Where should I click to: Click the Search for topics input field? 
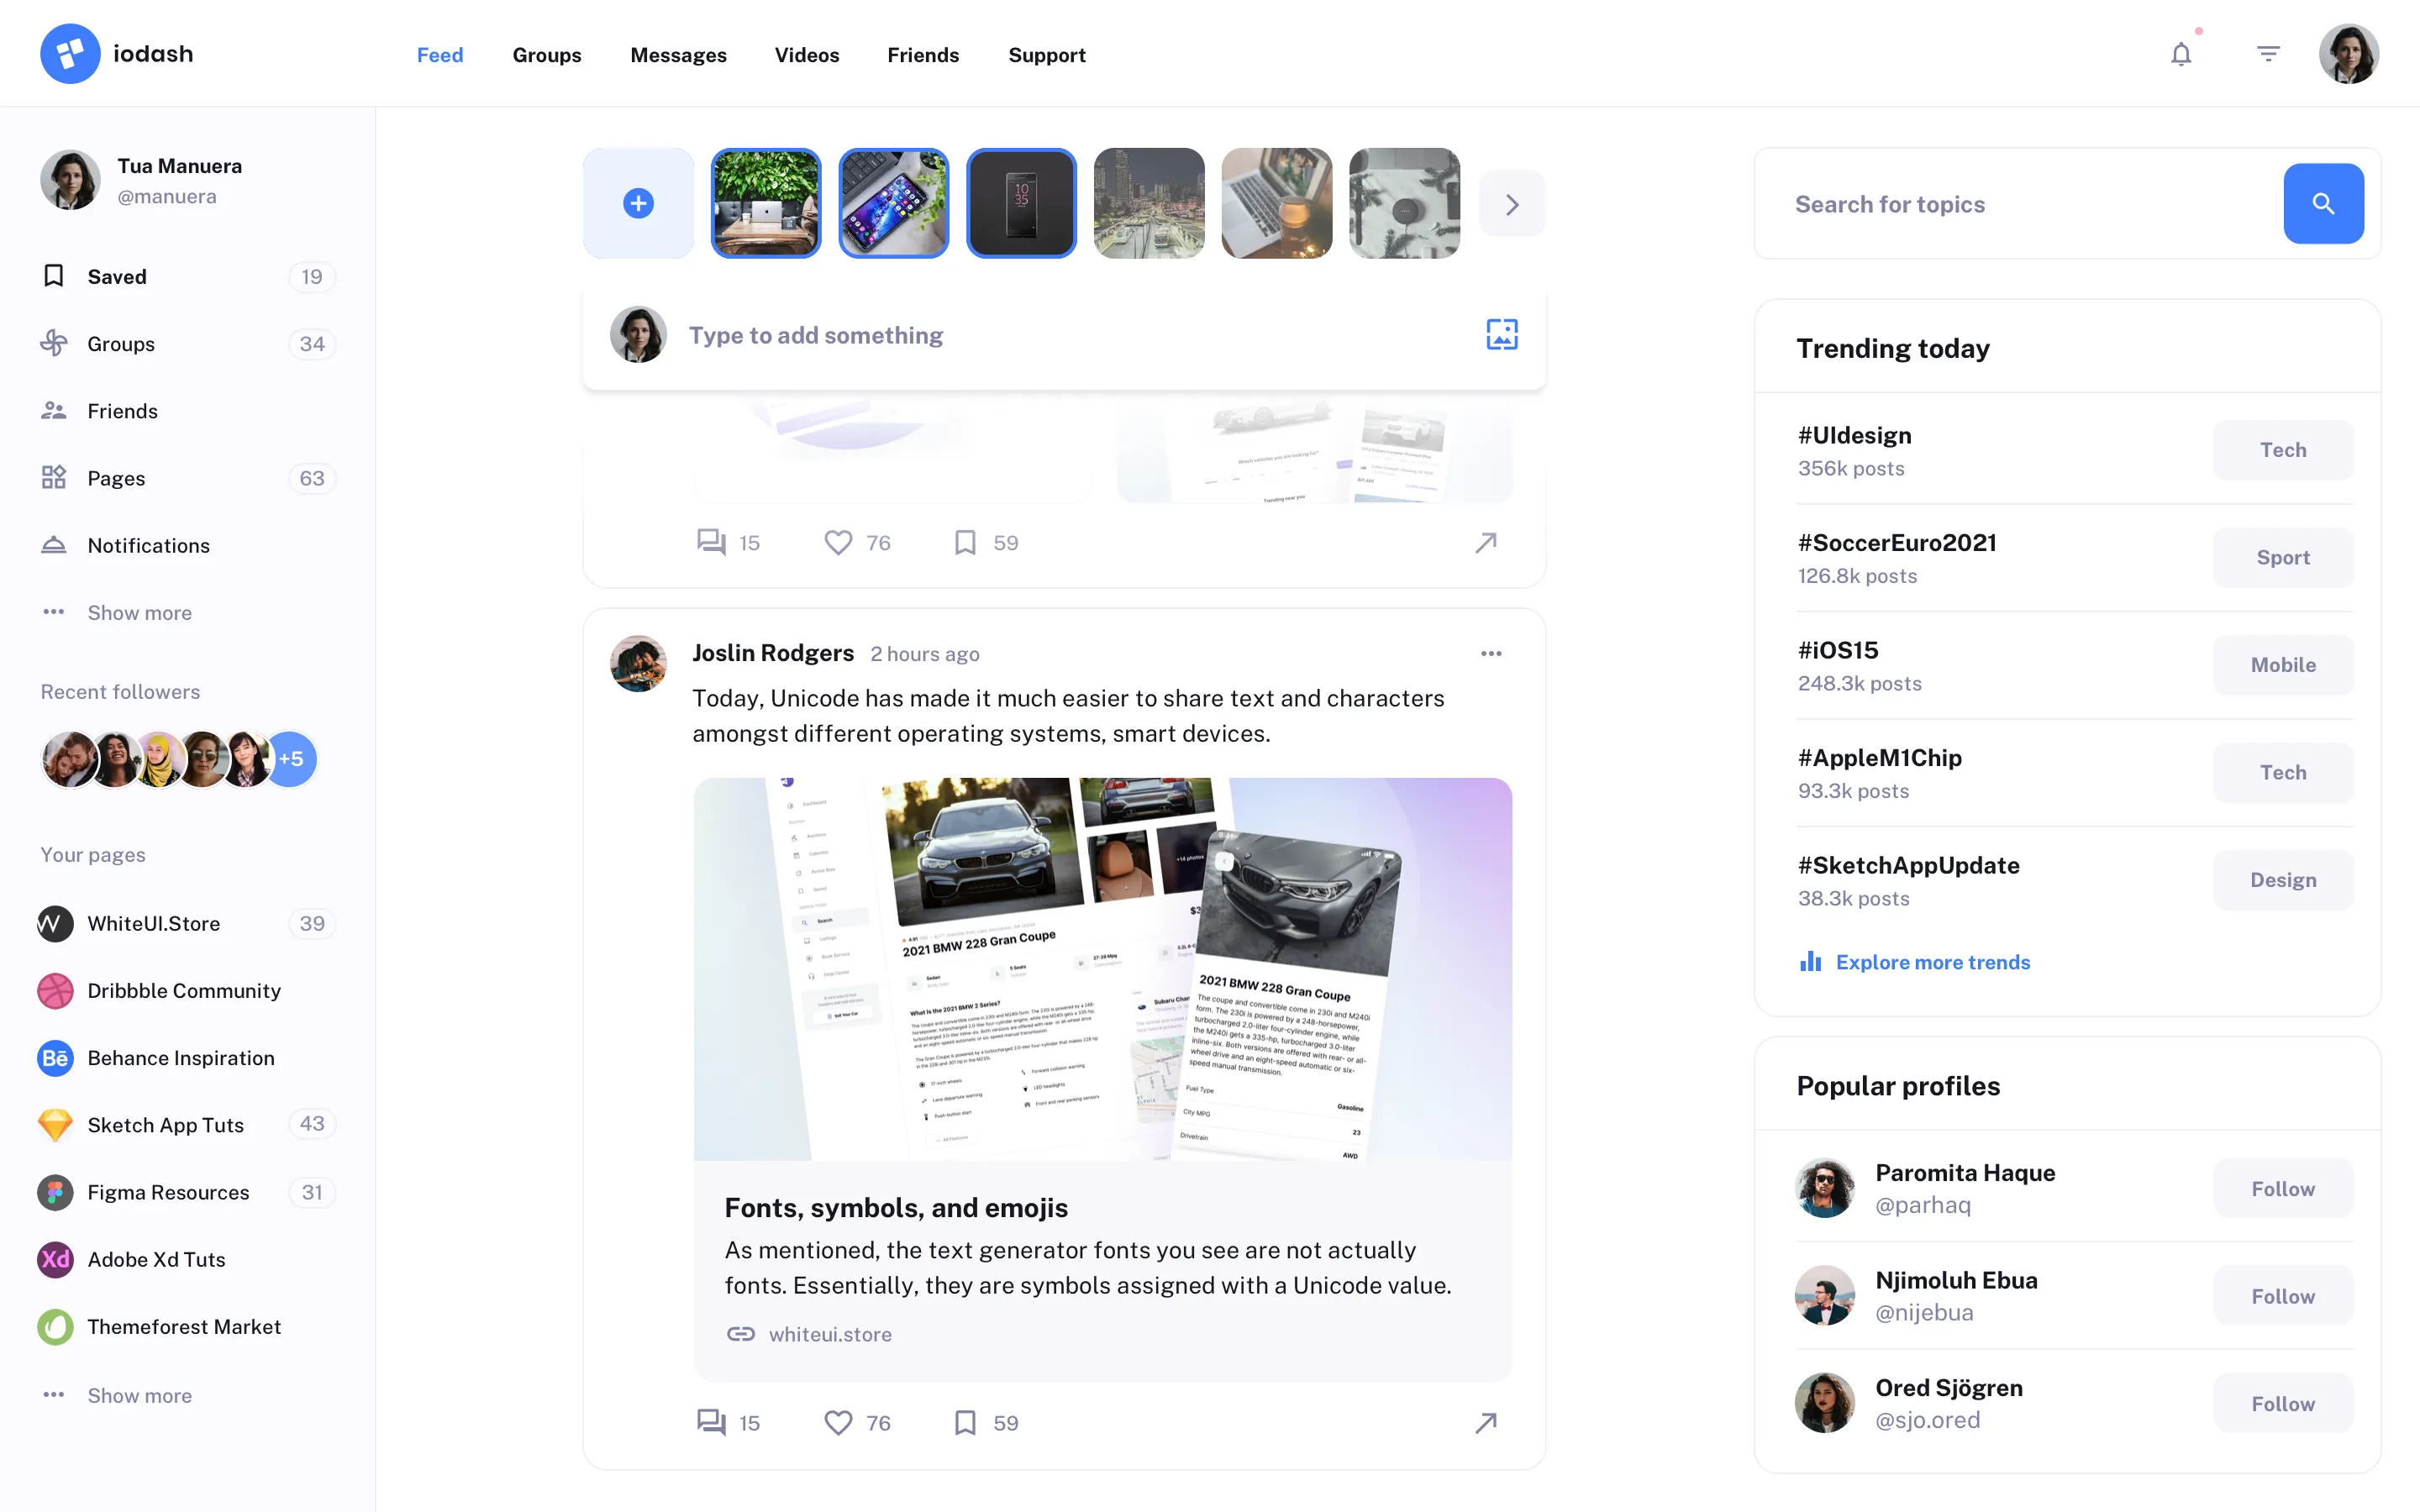pyautogui.click(x=2000, y=203)
